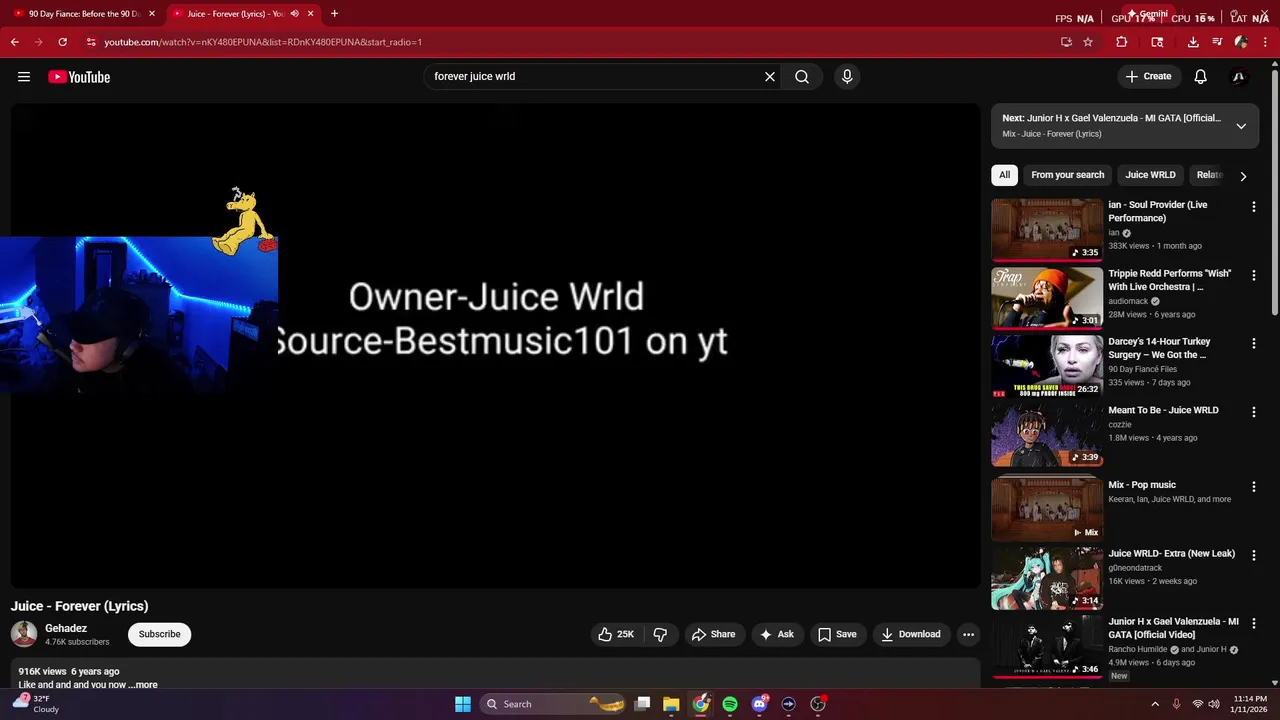The height and width of the screenshot is (720, 1280).
Task: Open the Gehadez channel name link
Action: [x=66, y=628]
